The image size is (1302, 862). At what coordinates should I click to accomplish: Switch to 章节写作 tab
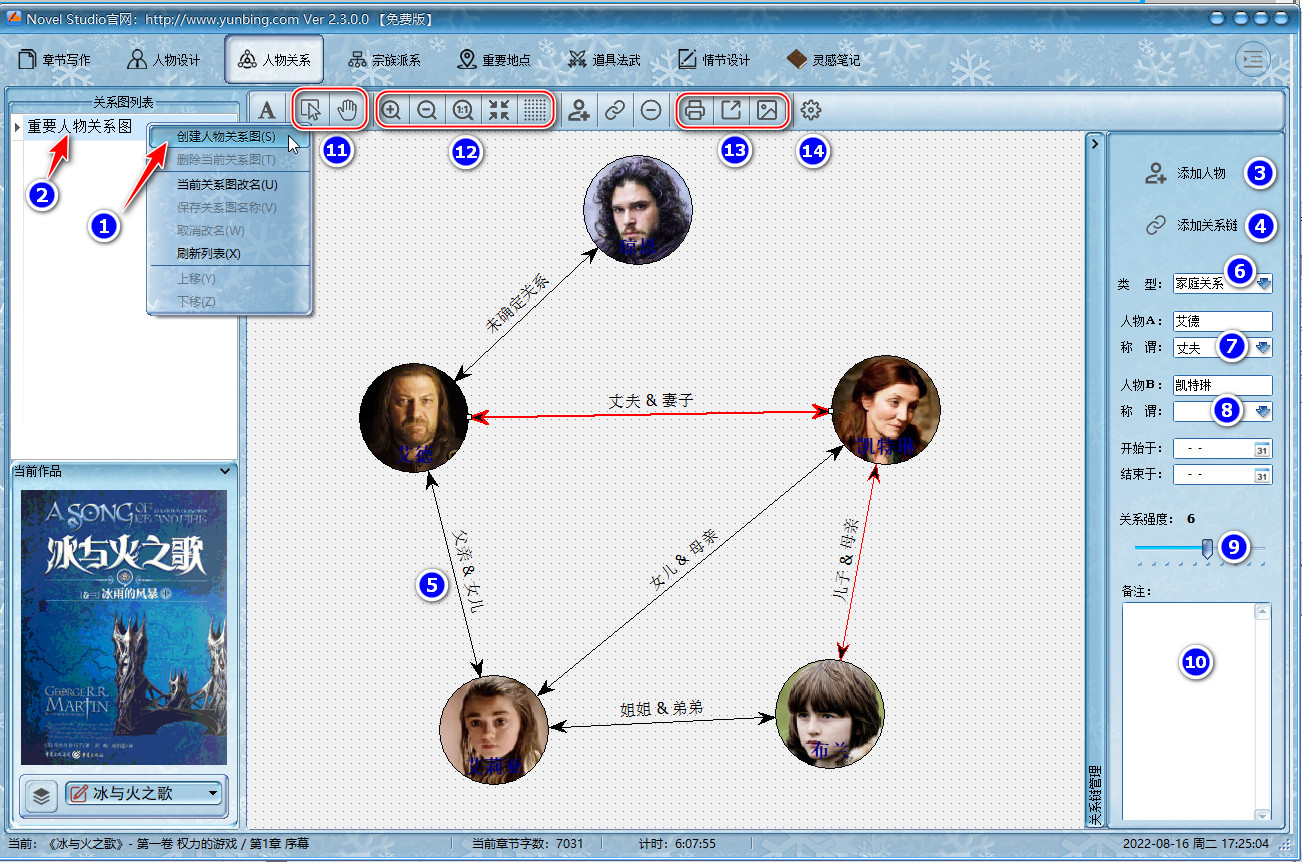[x=56, y=60]
